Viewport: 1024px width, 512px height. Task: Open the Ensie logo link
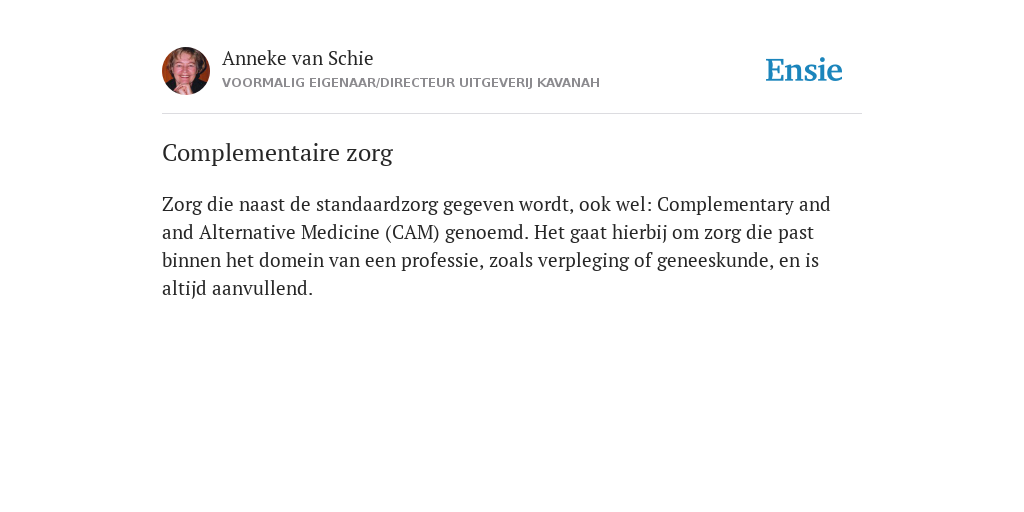[x=804, y=70]
